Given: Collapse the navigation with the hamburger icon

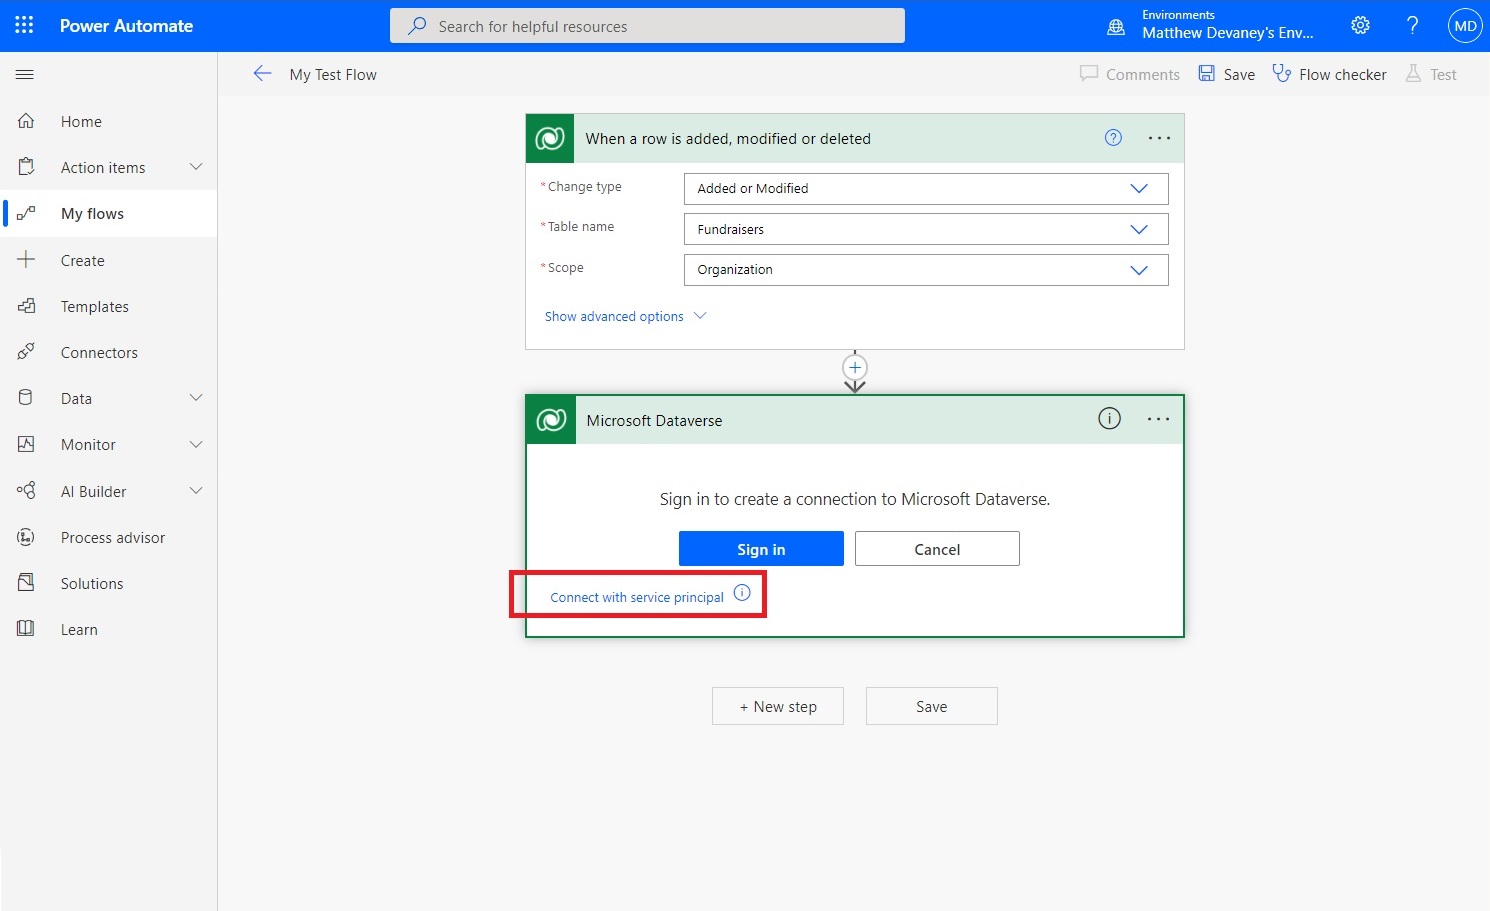Looking at the screenshot, I should click(x=24, y=74).
